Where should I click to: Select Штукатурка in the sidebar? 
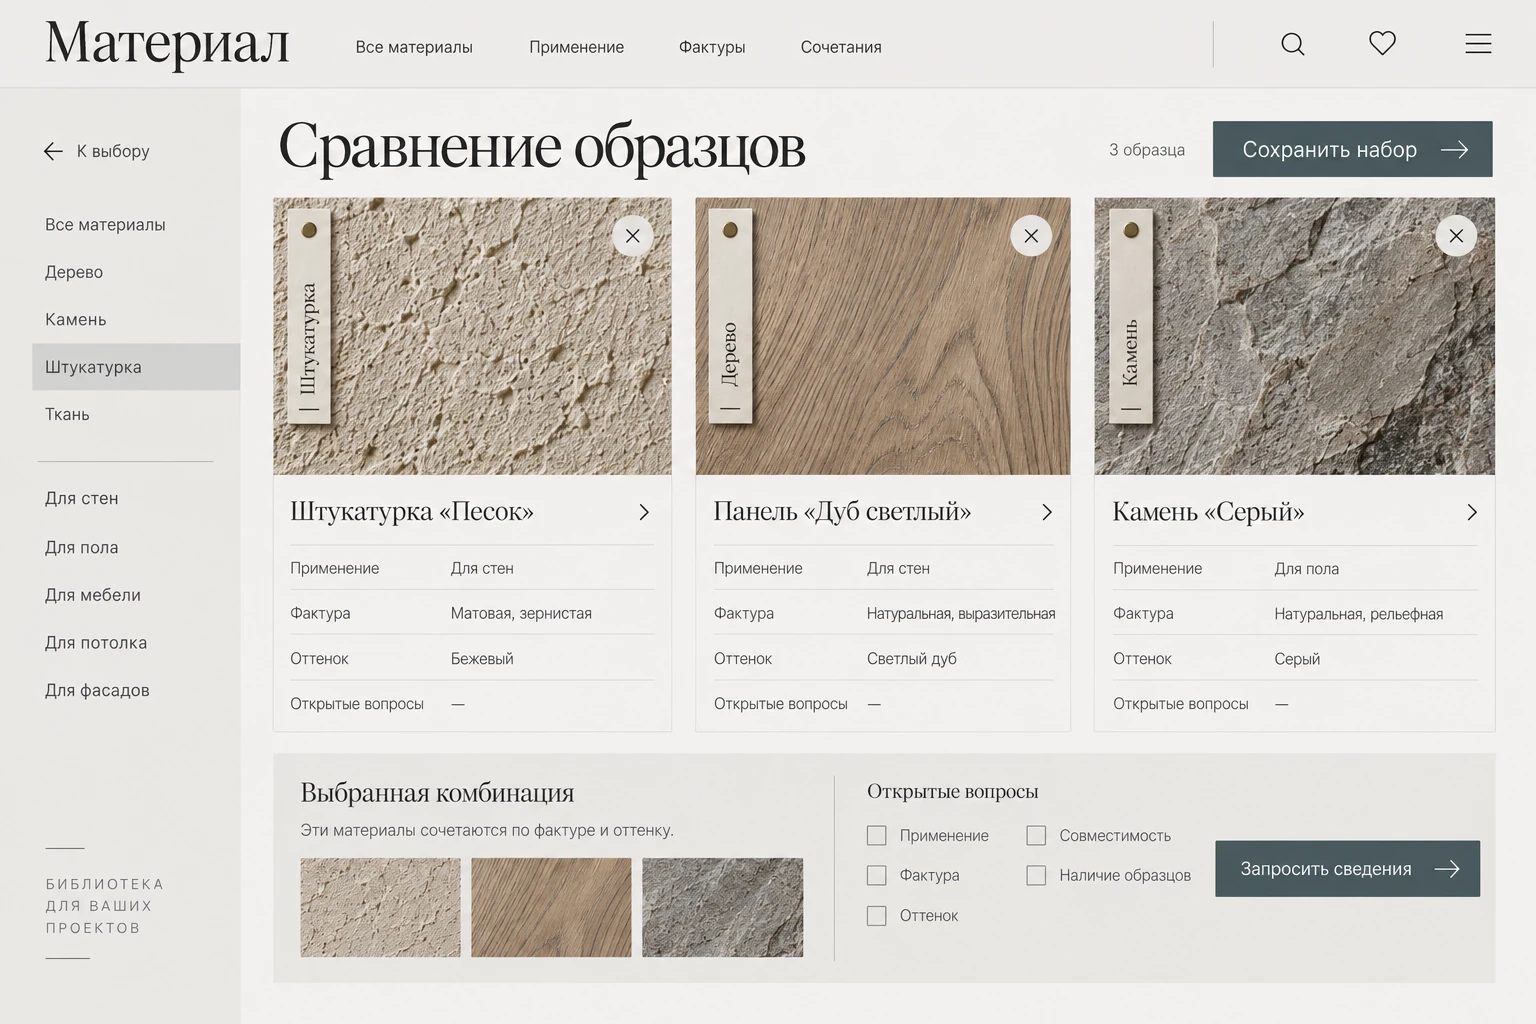tap(136, 367)
